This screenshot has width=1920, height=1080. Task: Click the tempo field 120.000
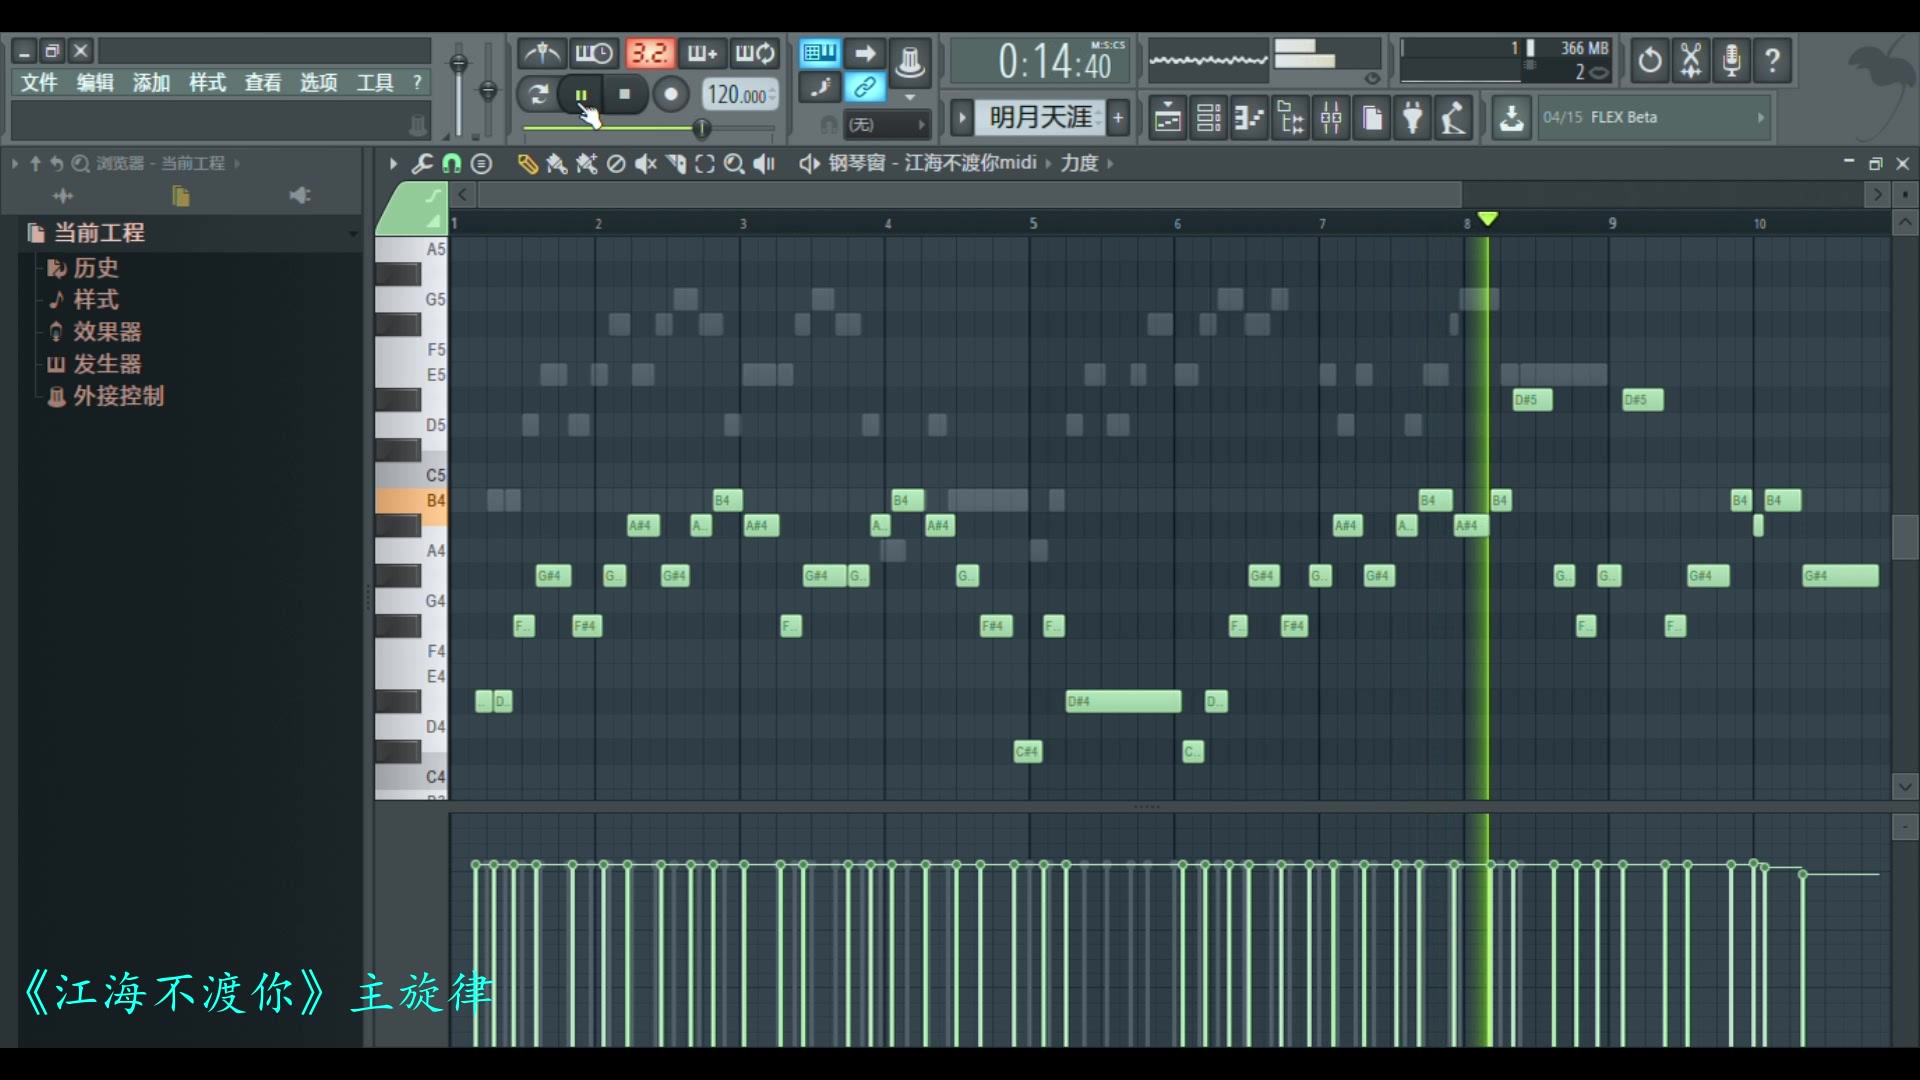point(740,95)
